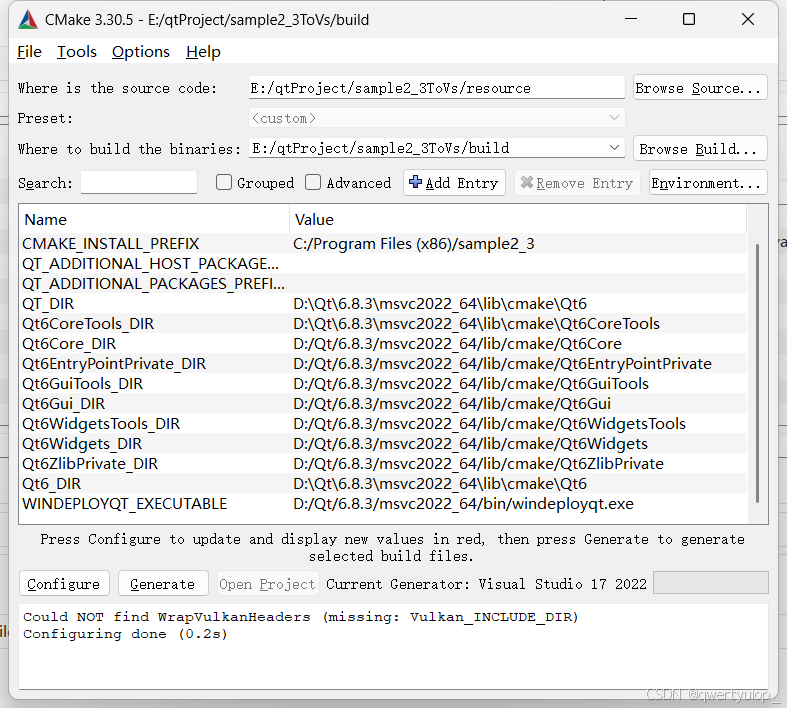Click the Qt6EntryPointPrivate path value
The width and height of the screenshot is (787, 708).
pyautogui.click(x=502, y=364)
